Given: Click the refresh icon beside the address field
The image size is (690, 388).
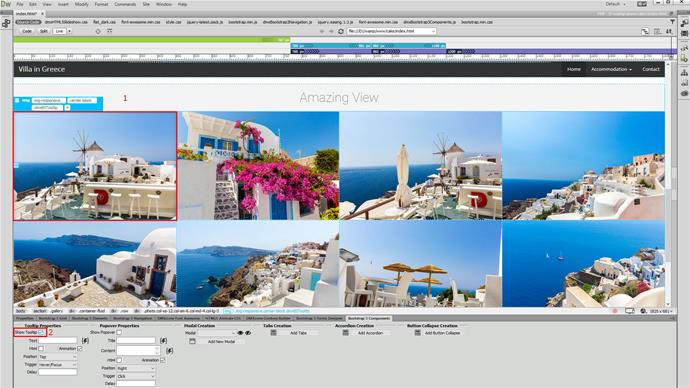Looking at the screenshot, I should click(x=341, y=31).
